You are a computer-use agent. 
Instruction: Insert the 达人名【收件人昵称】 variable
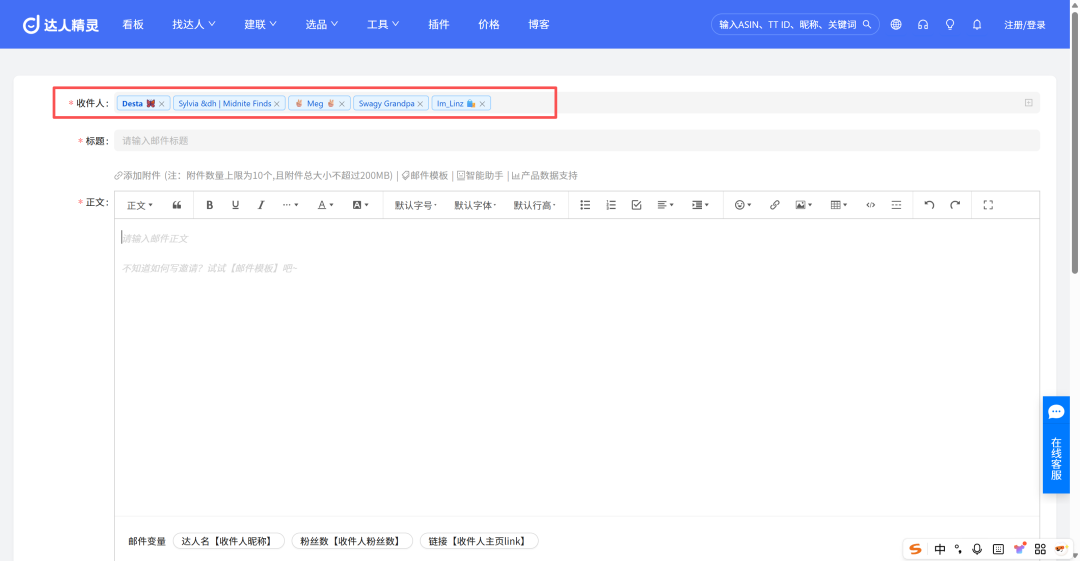coord(229,541)
